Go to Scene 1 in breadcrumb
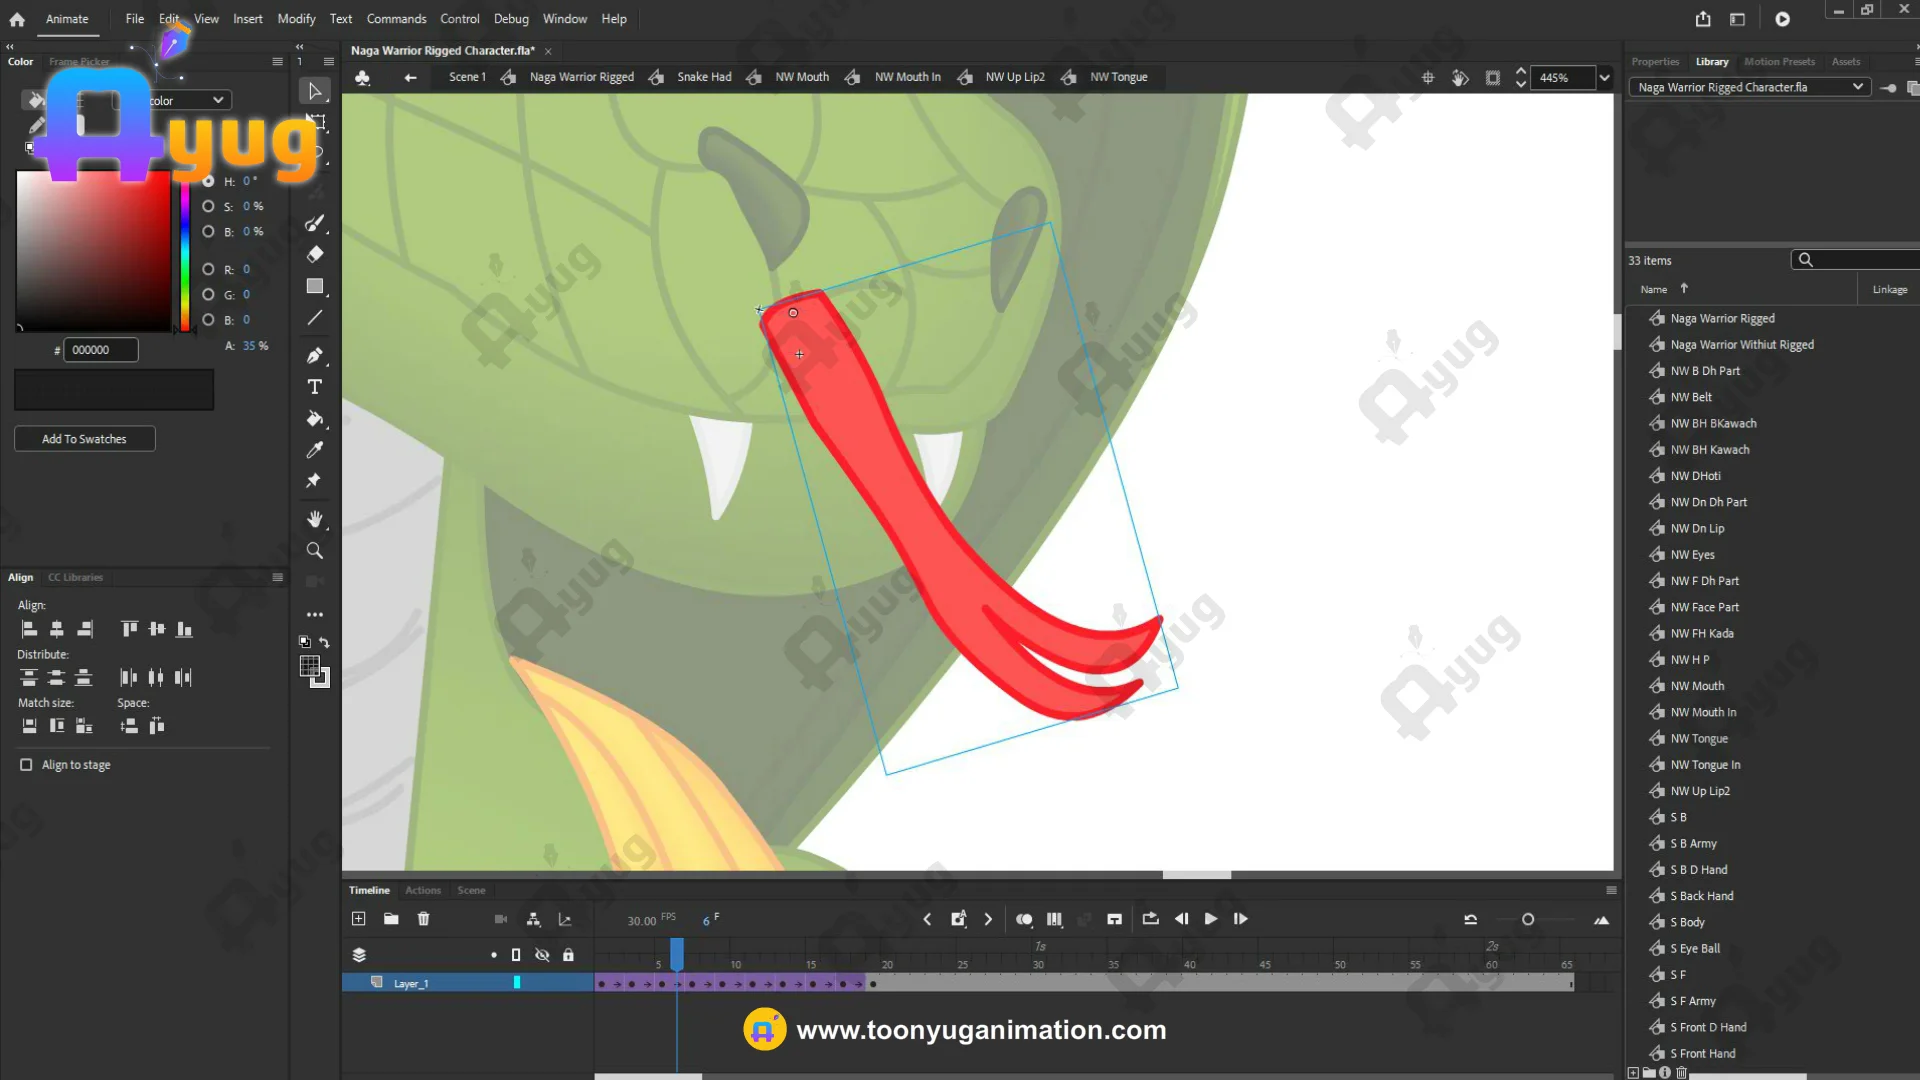Viewport: 1920px width, 1080px height. tap(467, 77)
